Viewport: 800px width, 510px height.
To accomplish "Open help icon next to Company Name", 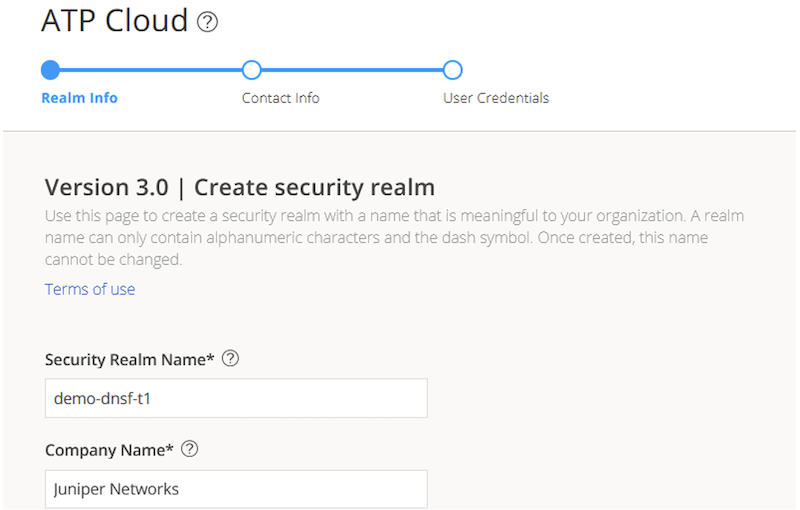I will 189,449.
